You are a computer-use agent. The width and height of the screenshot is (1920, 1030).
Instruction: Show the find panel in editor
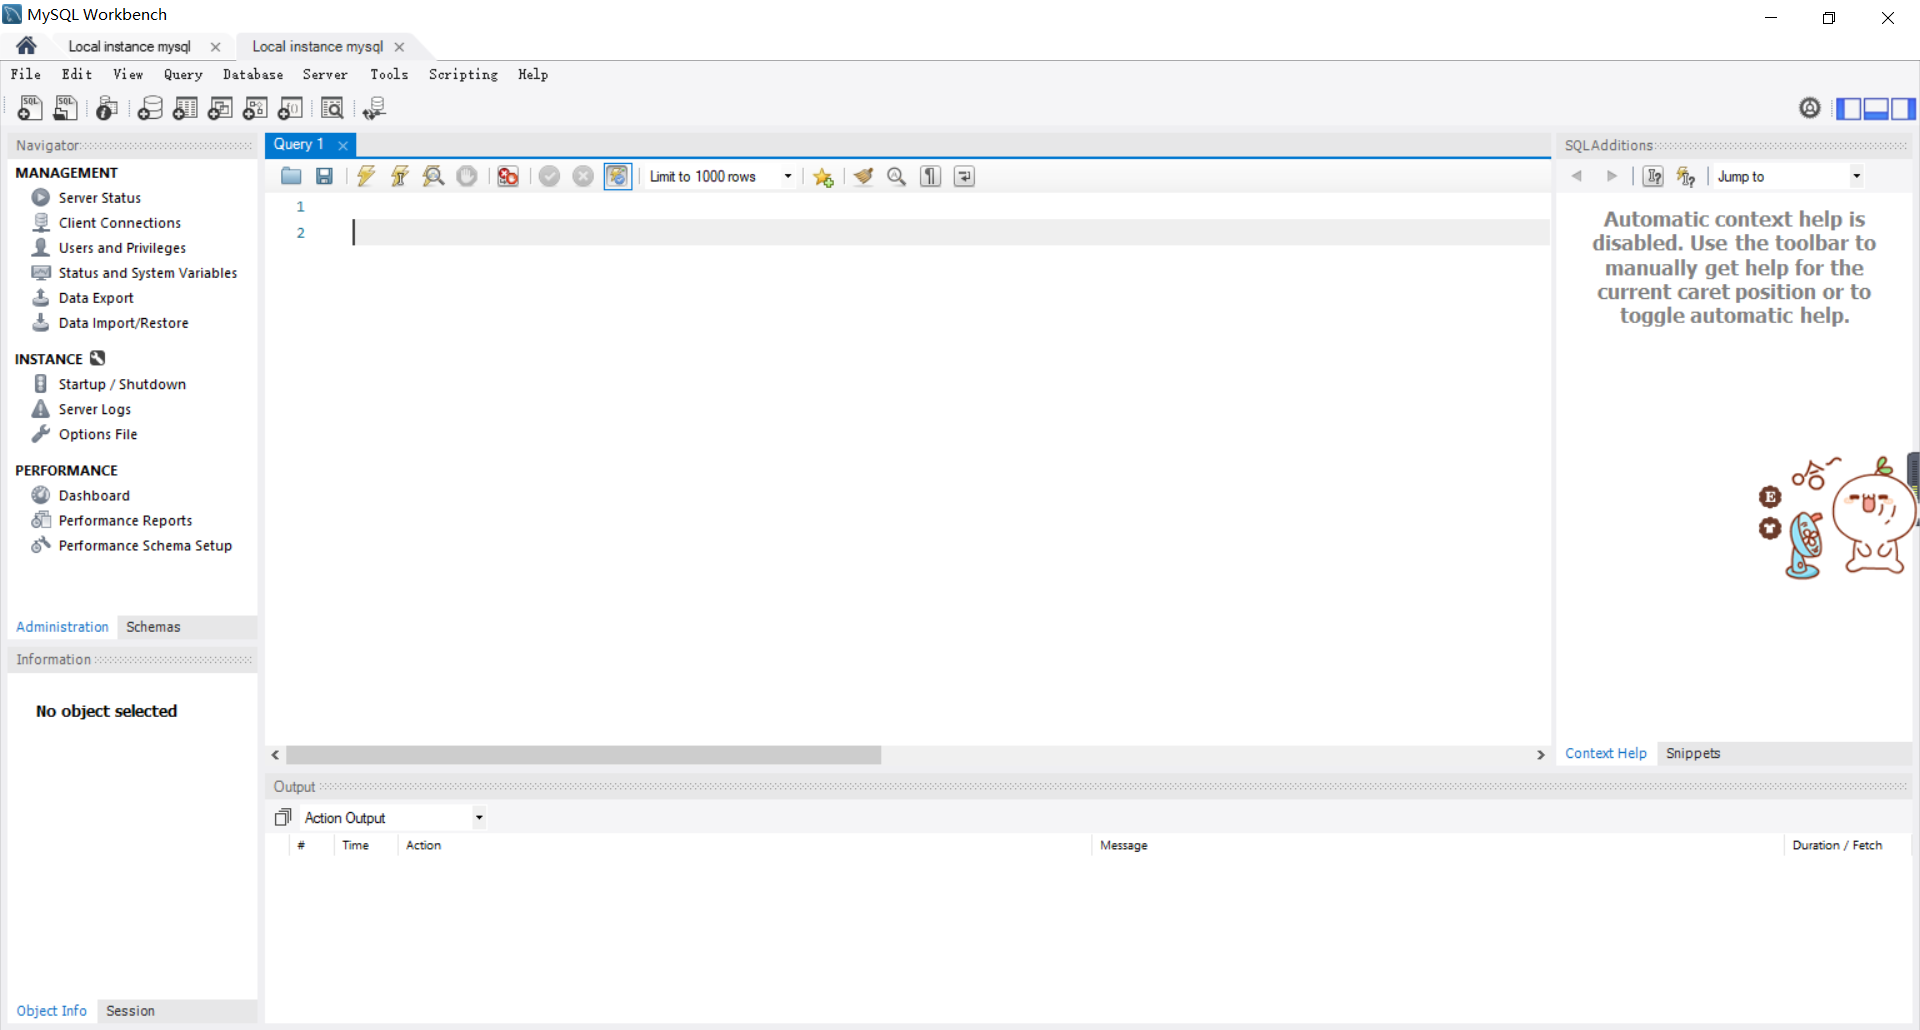pos(897,176)
